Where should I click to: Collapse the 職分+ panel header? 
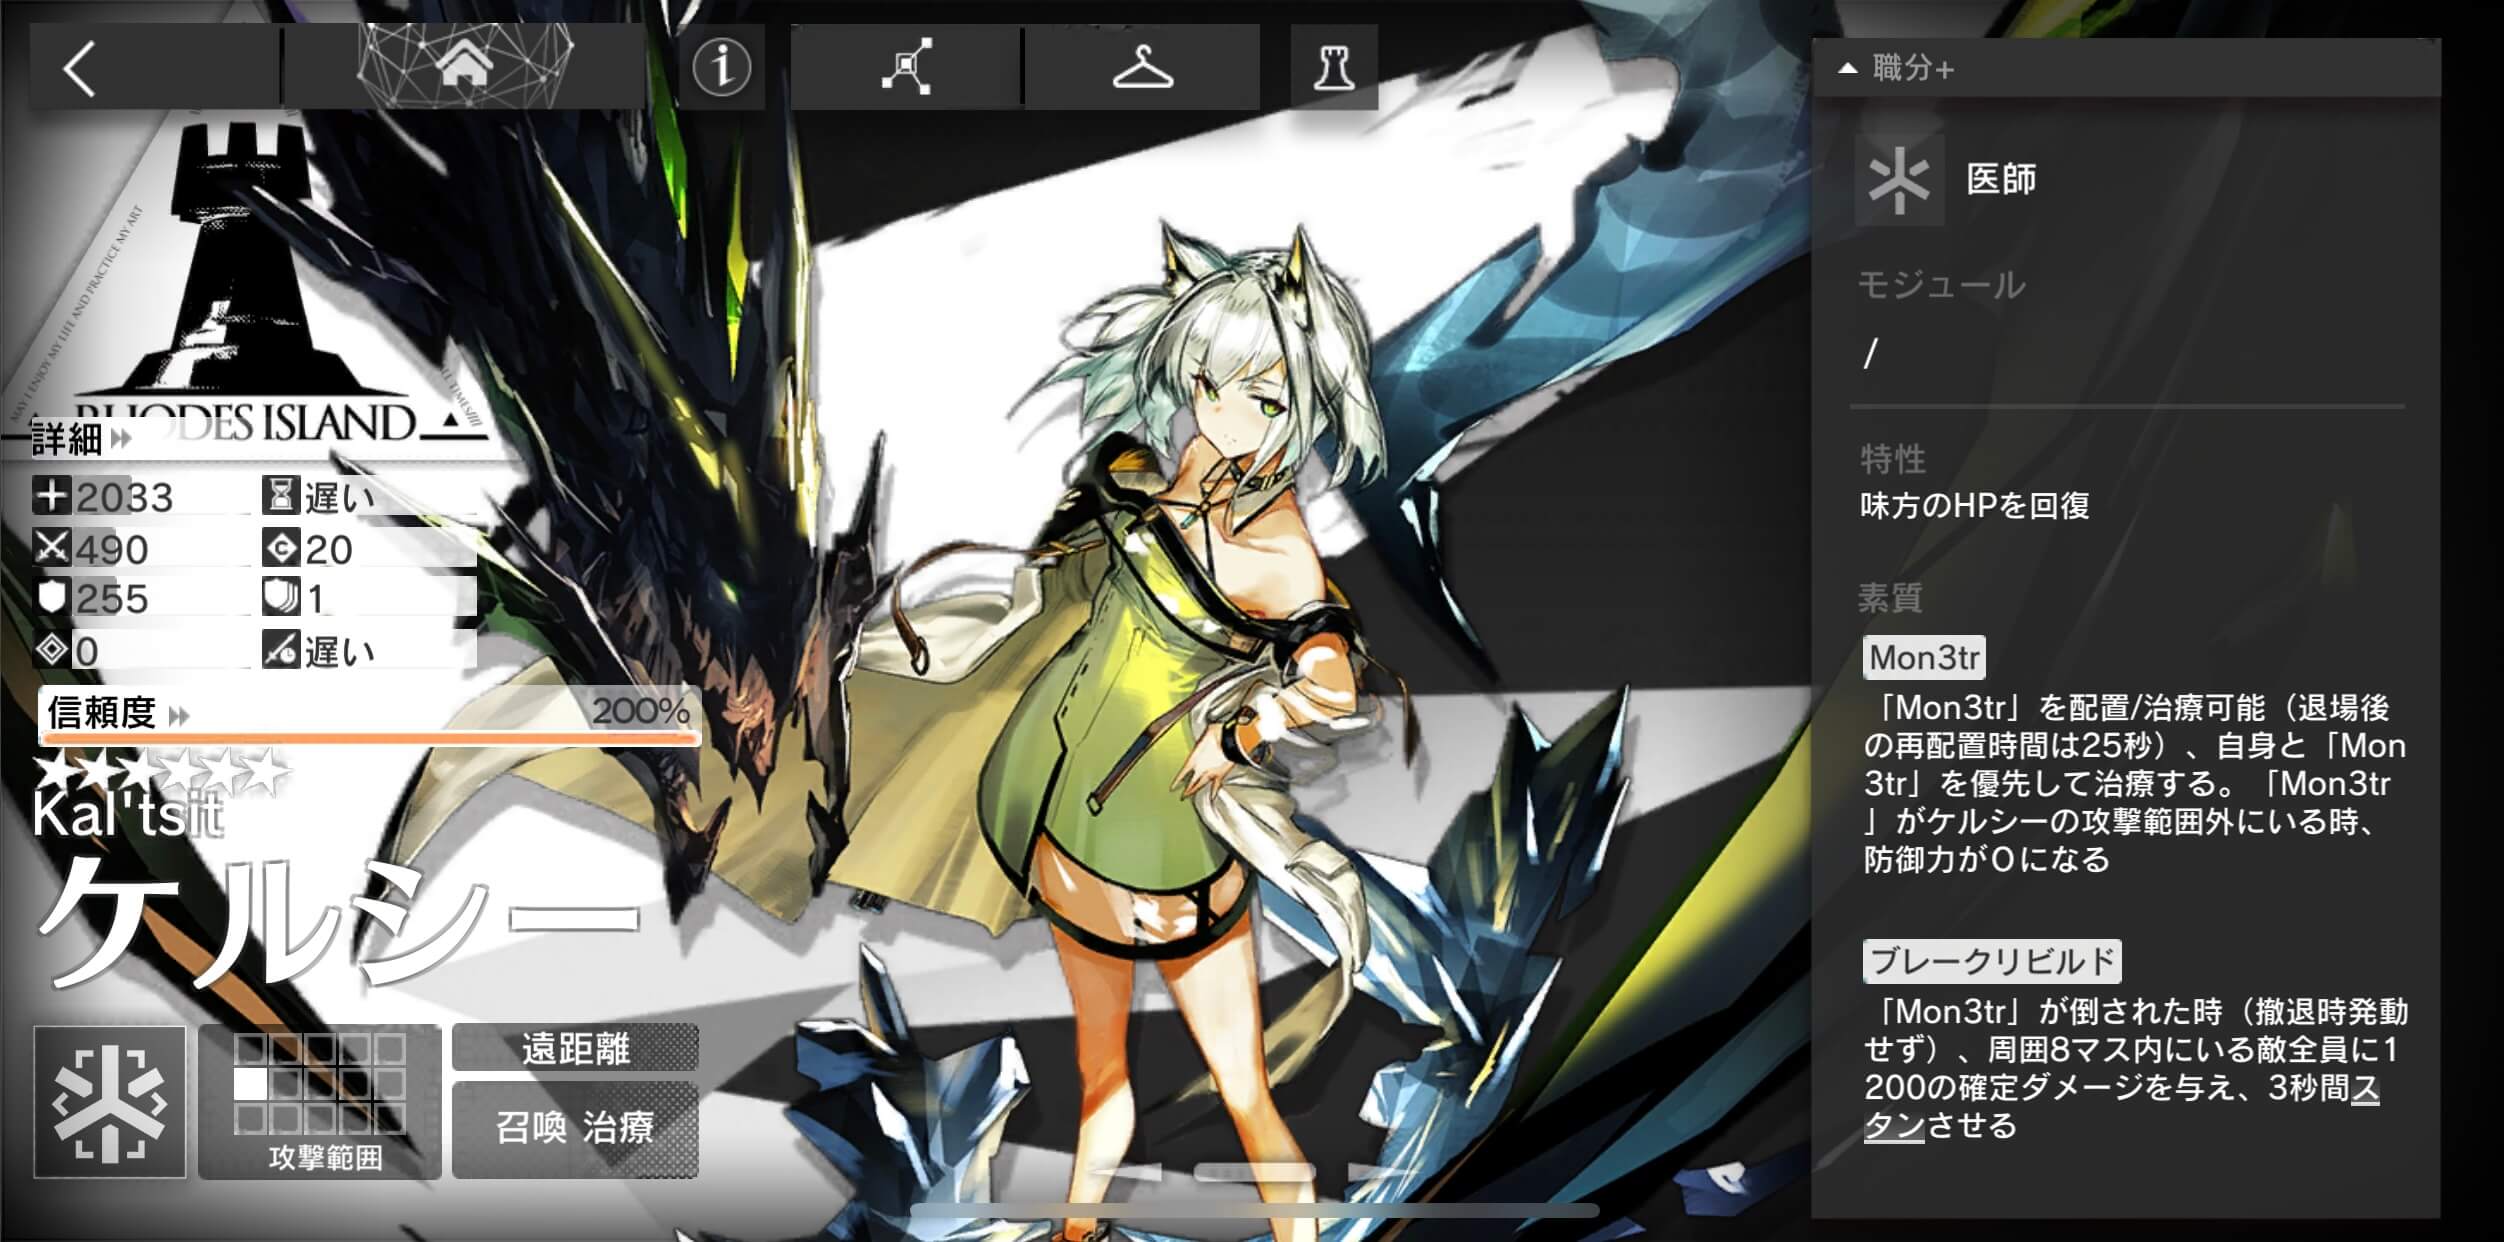2126,68
